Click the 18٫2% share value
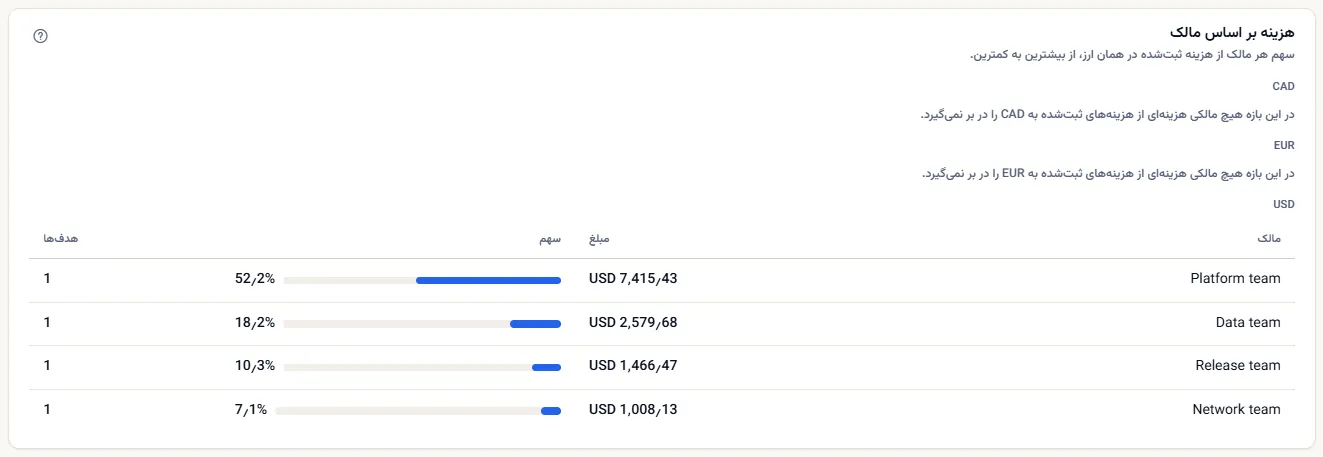The image size is (1323, 457). coord(255,323)
